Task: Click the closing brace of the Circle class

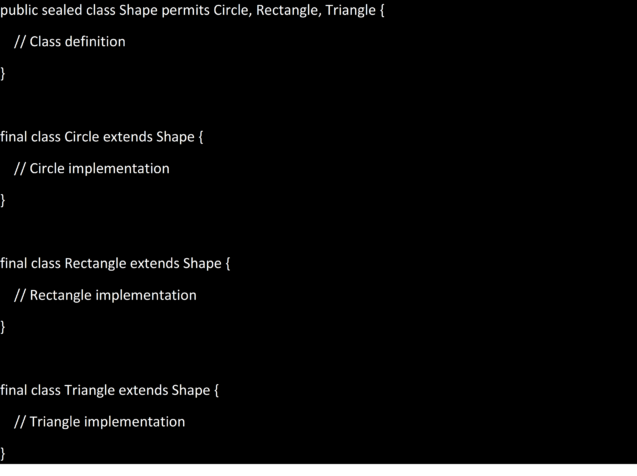Action: click(x=3, y=200)
